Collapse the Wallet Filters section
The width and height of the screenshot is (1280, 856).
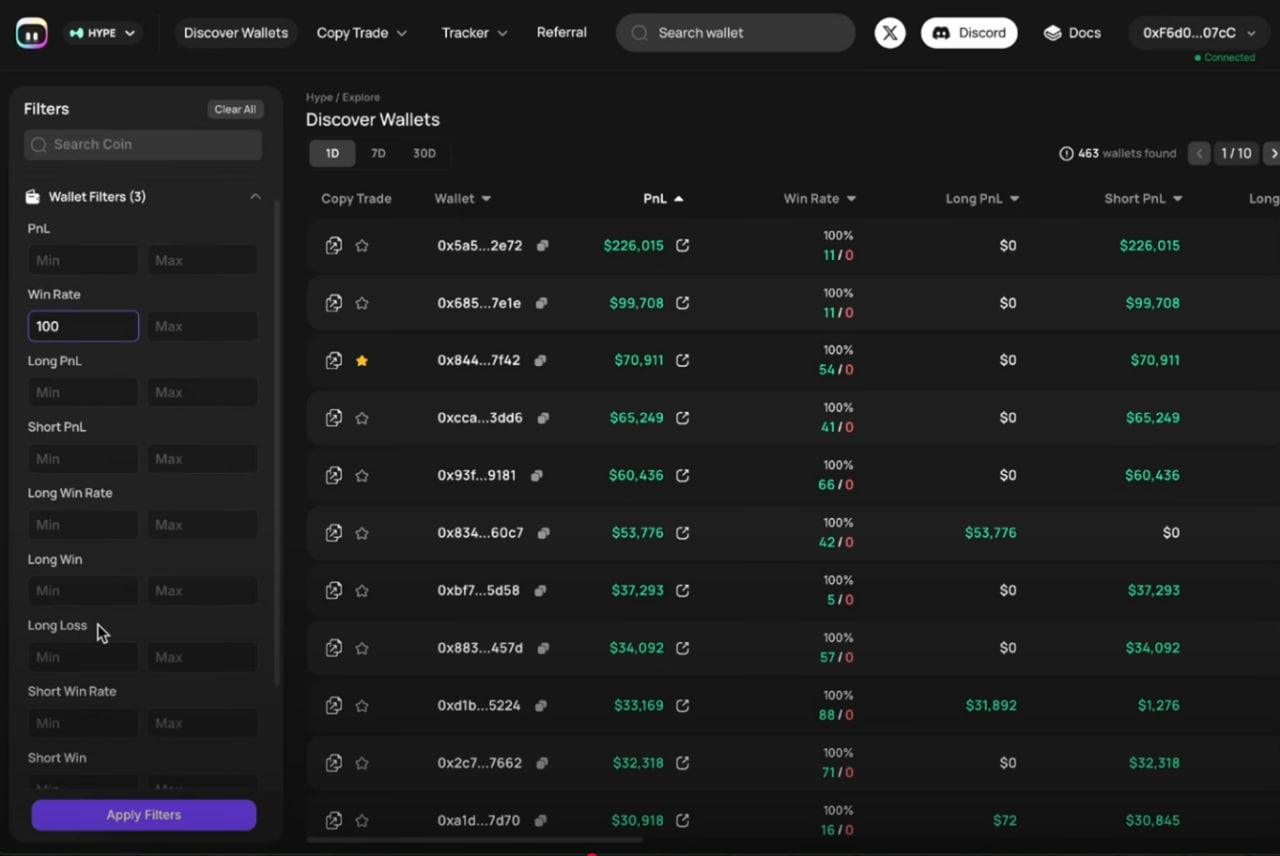click(255, 197)
